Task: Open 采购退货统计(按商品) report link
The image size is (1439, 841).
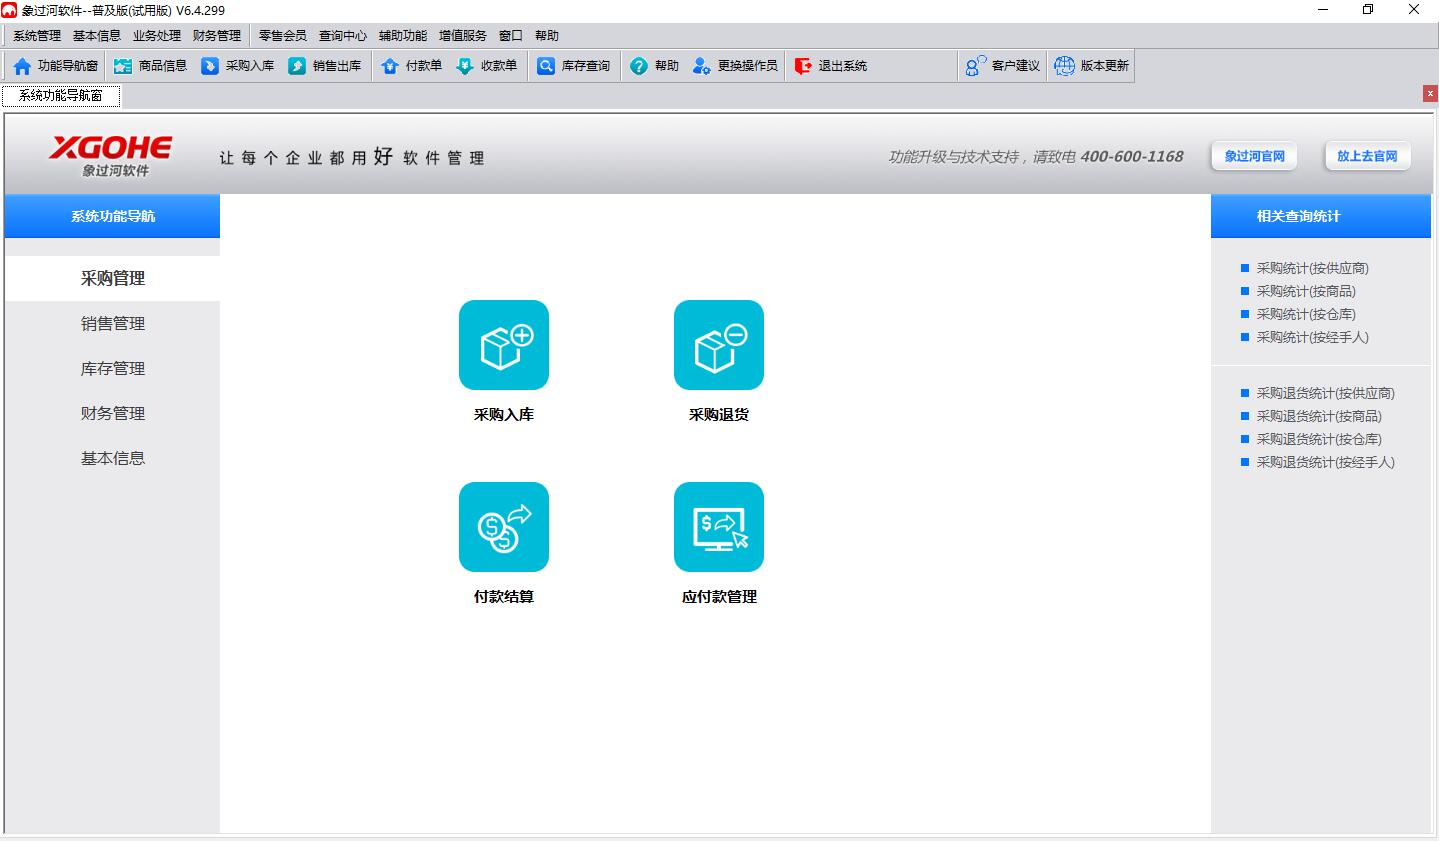Action: tap(1319, 416)
